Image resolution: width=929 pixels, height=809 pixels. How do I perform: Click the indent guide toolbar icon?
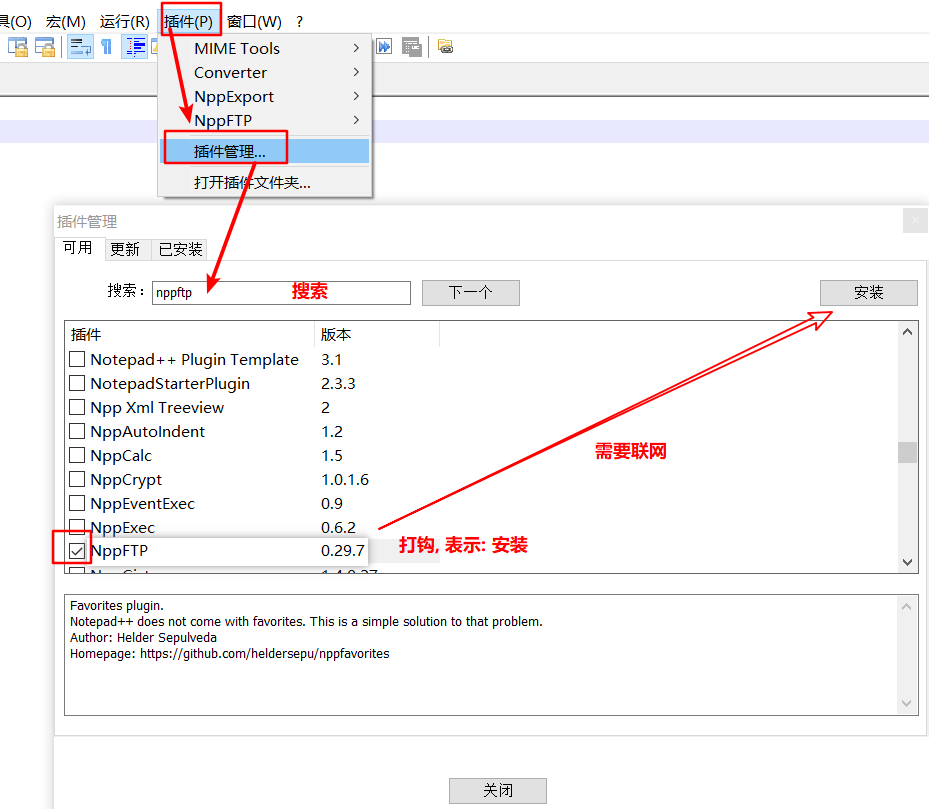click(134, 47)
